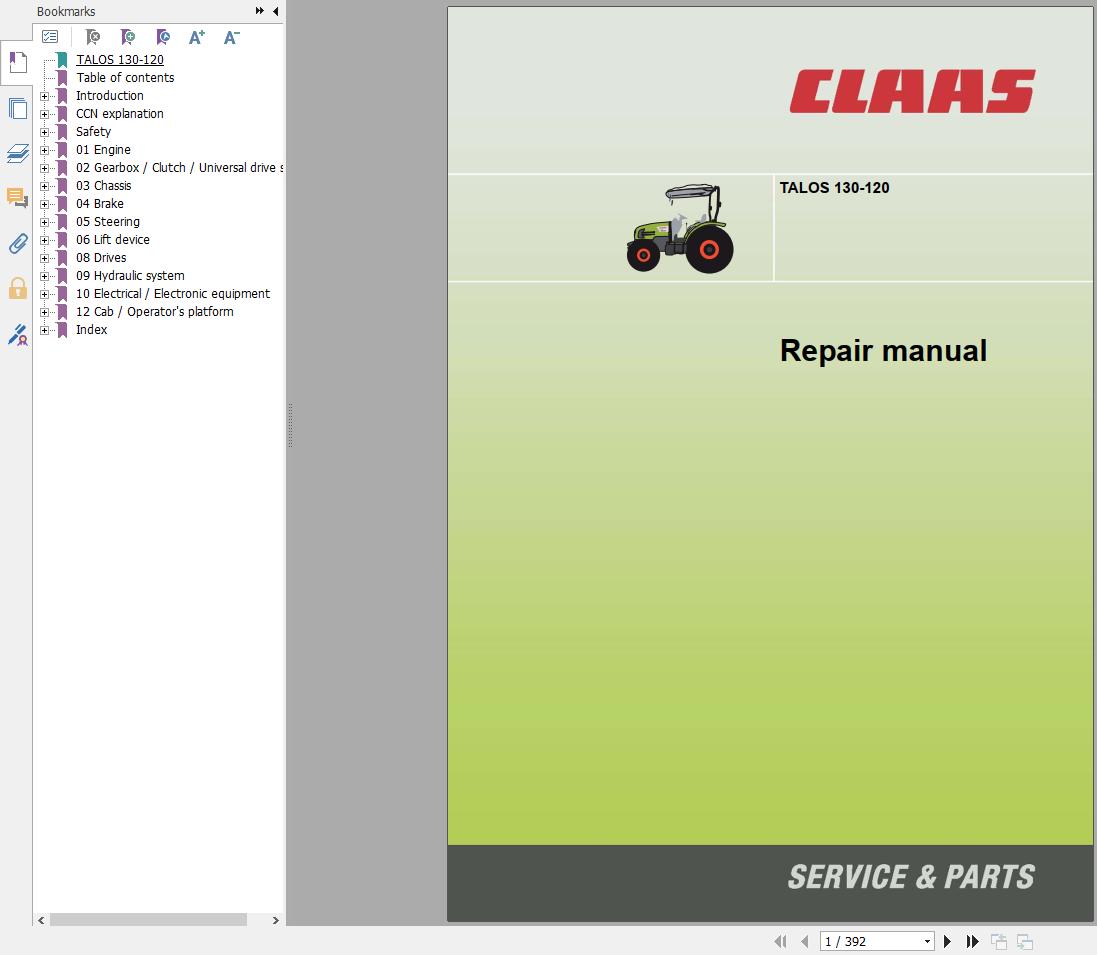Image resolution: width=1097 pixels, height=955 pixels.
Task: Expand the 12 Cab node
Action: (x=44, y=312)
